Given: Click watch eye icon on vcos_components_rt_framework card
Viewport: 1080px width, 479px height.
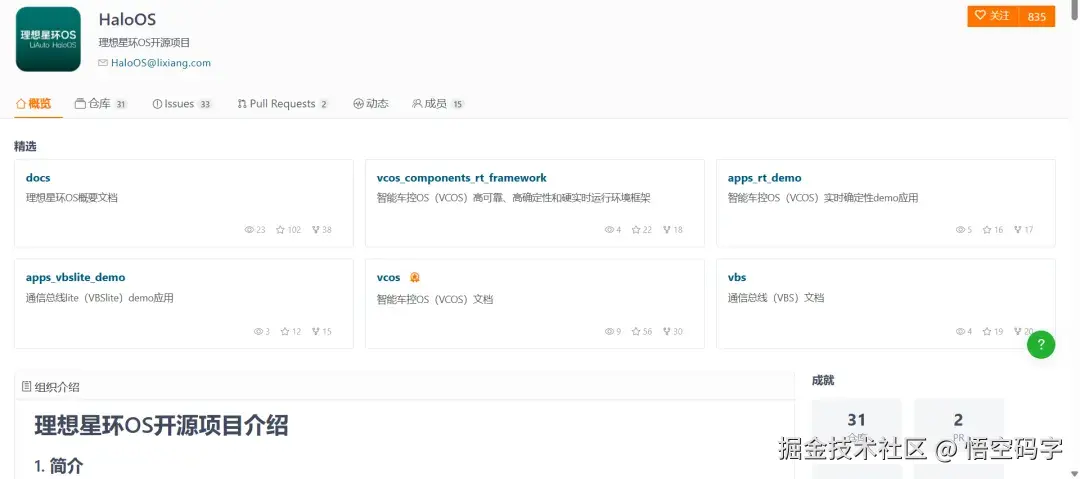Looking at the screenshot, I should click(609, 230).
